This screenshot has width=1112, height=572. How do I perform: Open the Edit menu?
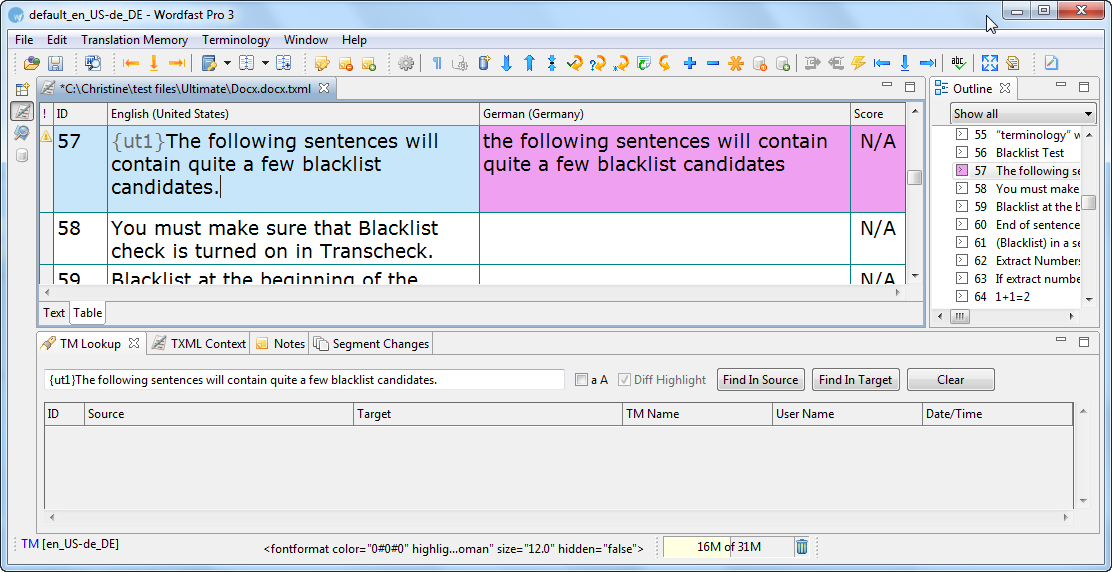[x=57, y=40]
